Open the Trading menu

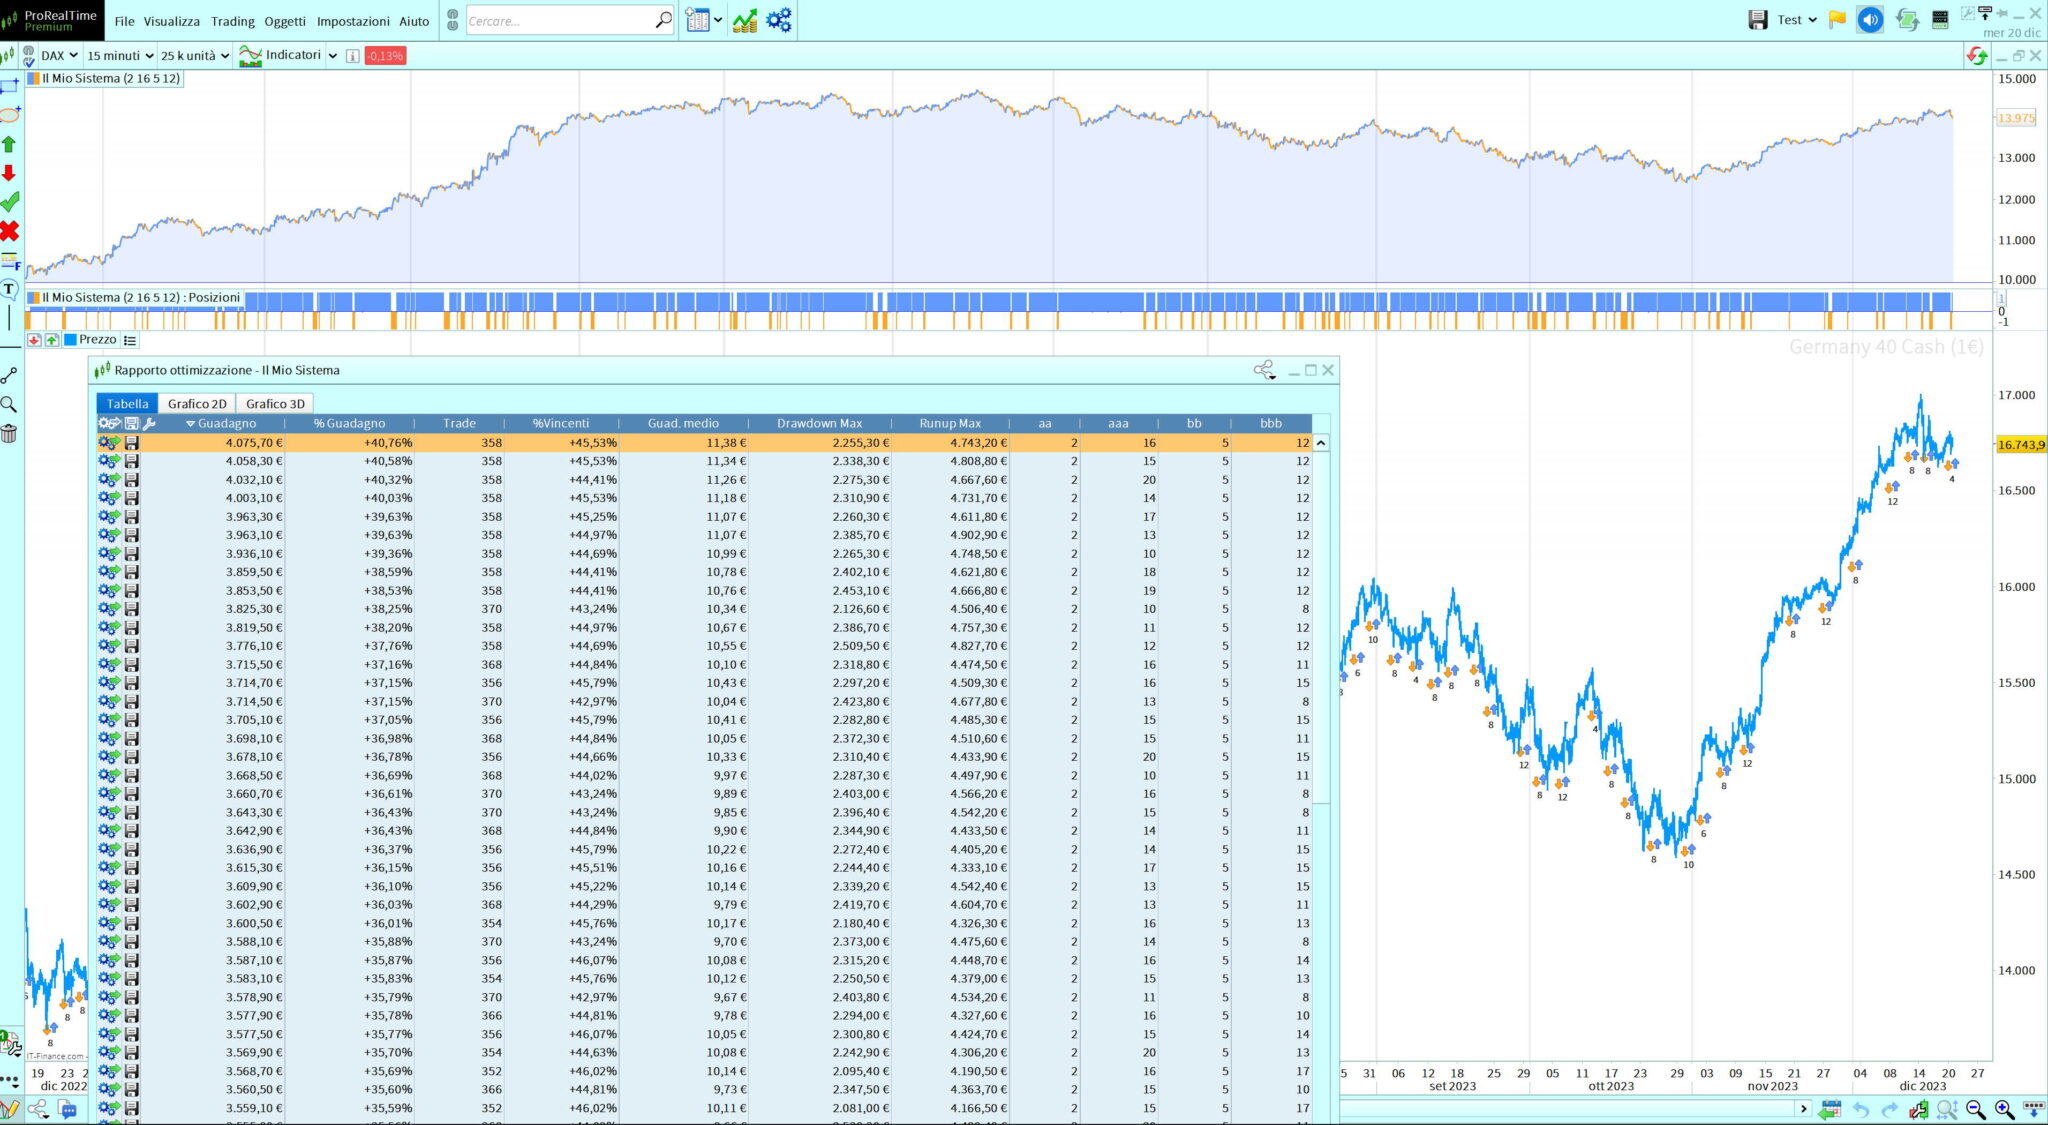tap(232, 21)
